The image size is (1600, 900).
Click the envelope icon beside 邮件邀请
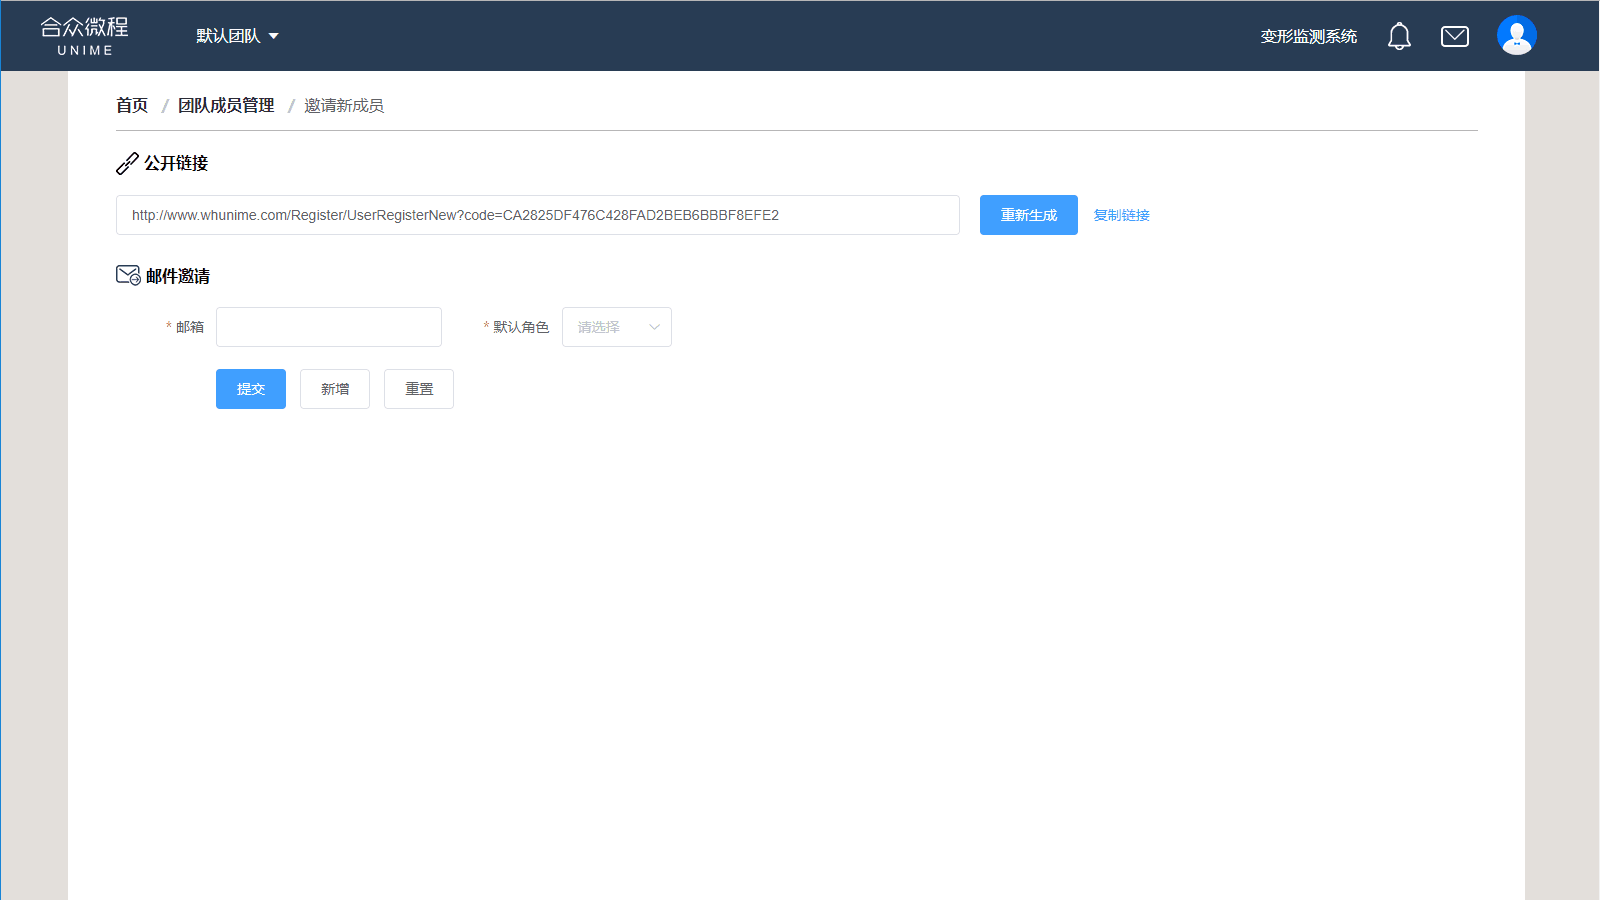tap(128, 275)
